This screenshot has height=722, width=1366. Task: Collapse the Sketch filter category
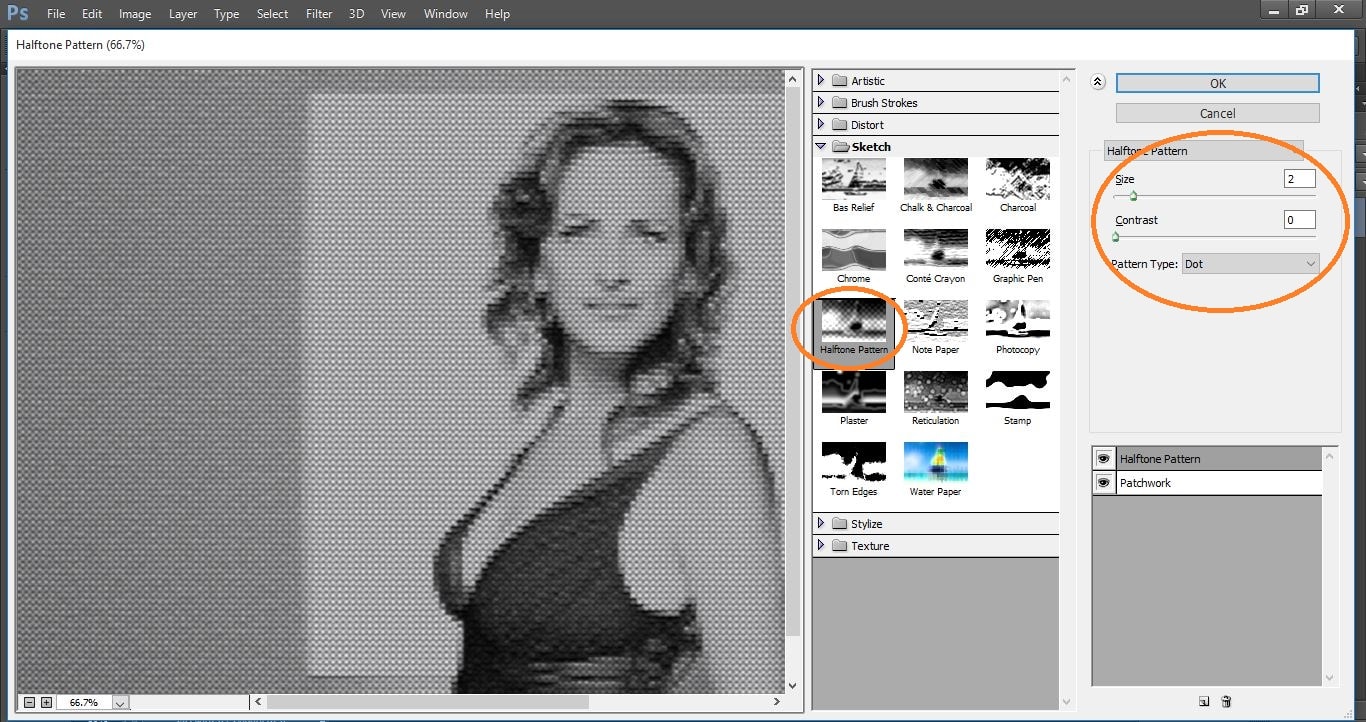tap(822, 146)
